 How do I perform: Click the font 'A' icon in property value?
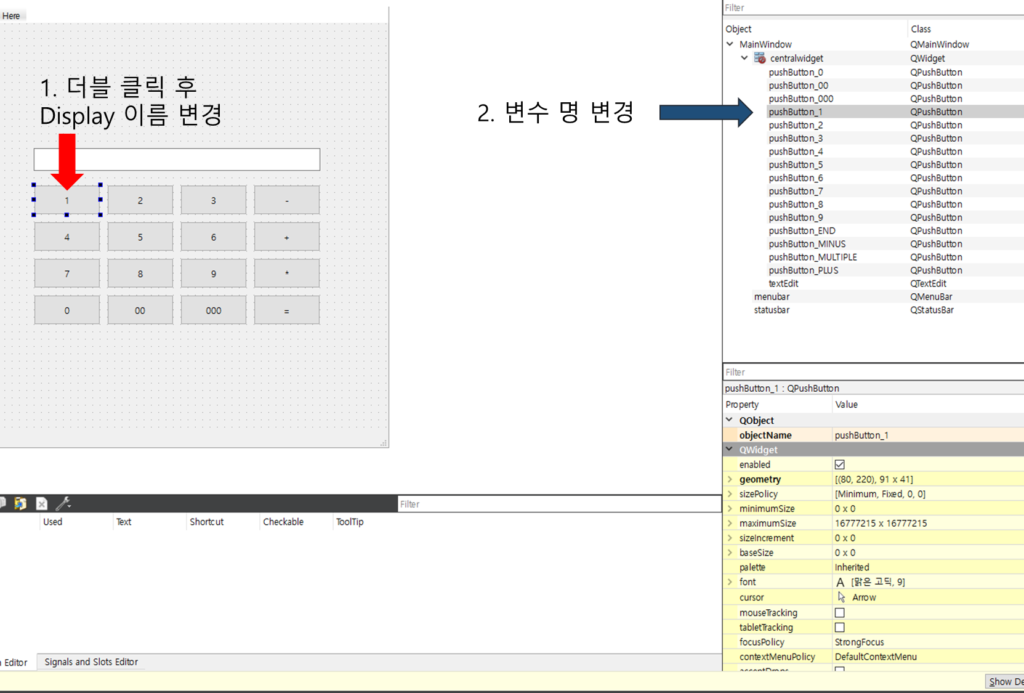tap(840, 582)
